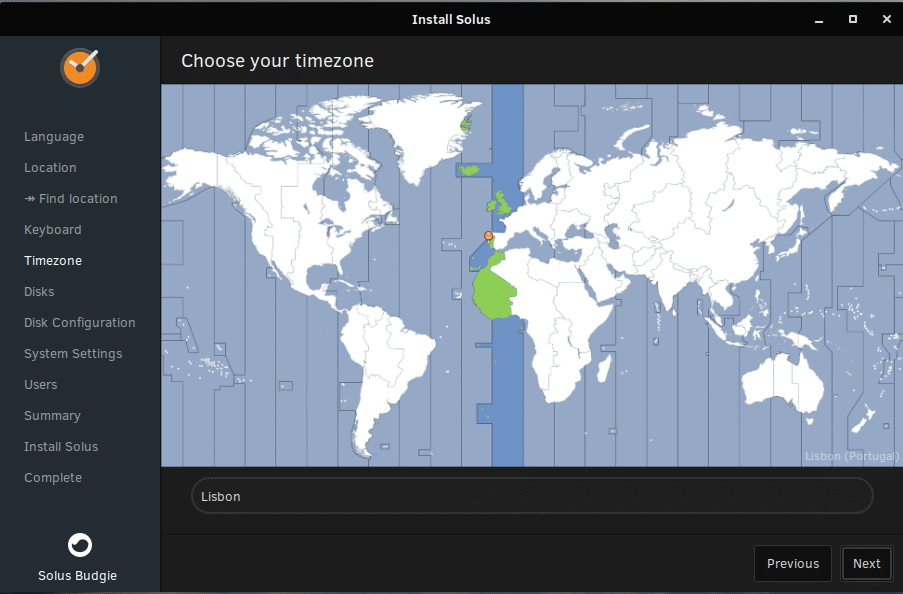Select the Complete step
Screen dimensions: 903x594
pos(53,478)
